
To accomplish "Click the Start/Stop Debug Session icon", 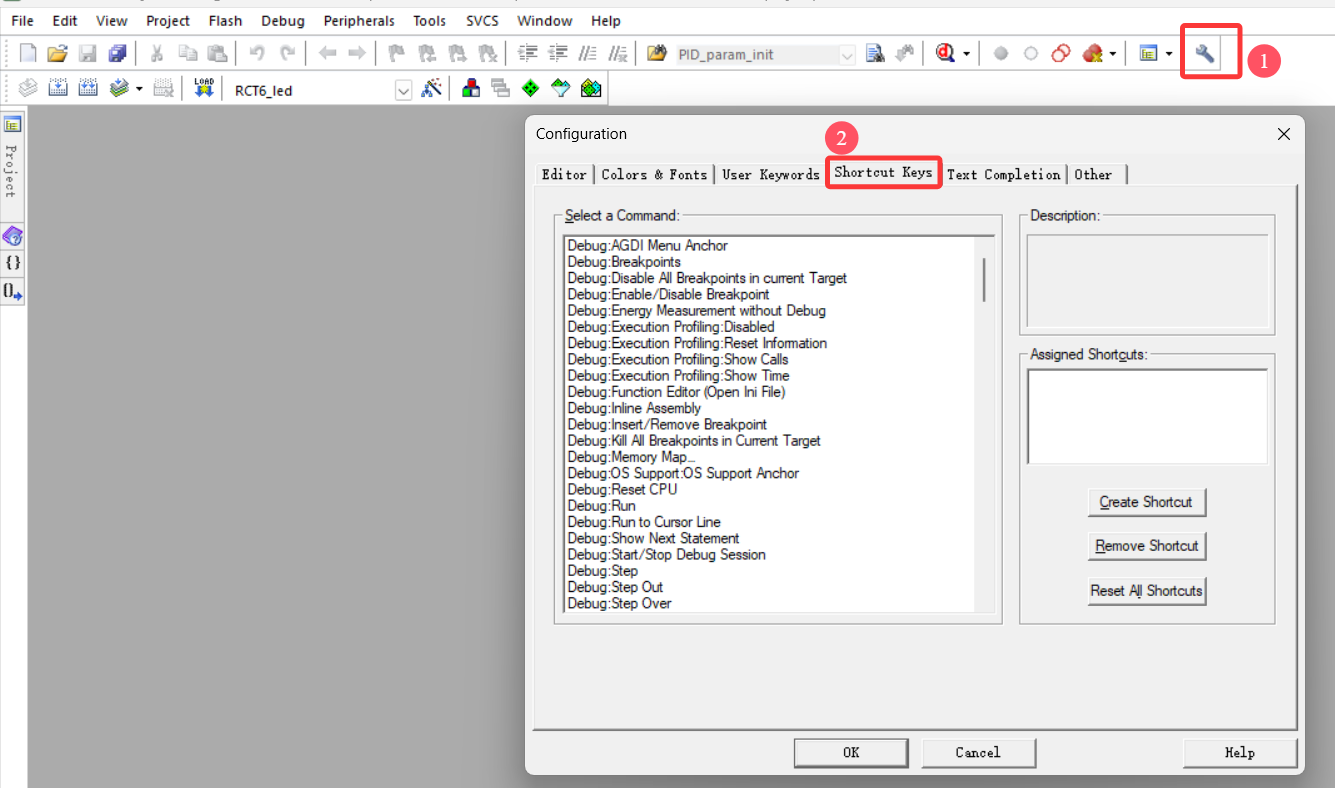I will click(945, 54).
